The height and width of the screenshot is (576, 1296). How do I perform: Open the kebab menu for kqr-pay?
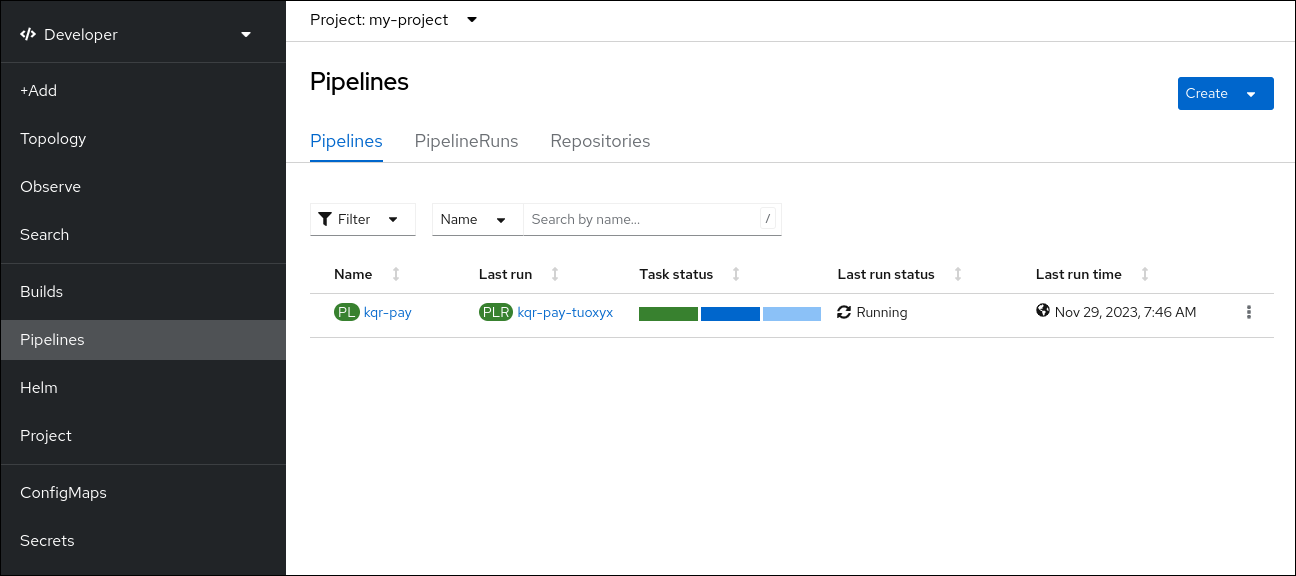[x=1248, y=312]
